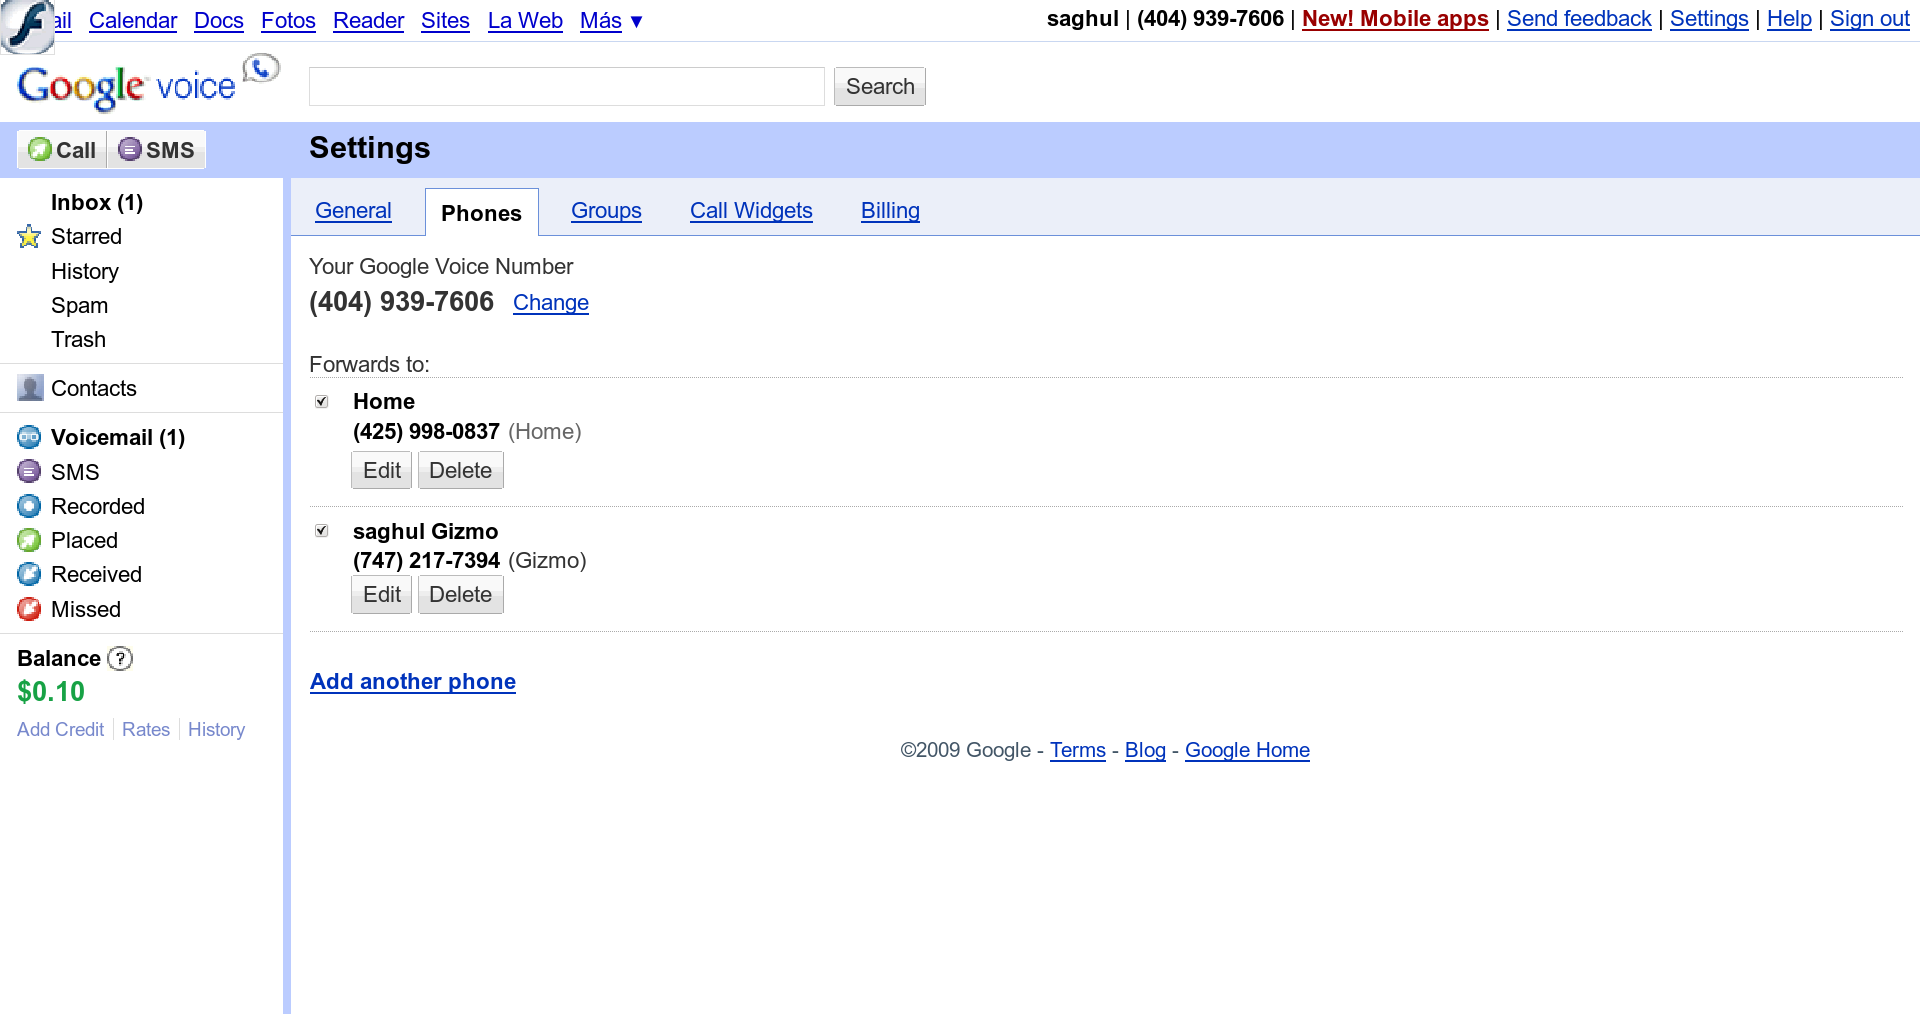Expand the Más dropdown menu

[611, 21]
